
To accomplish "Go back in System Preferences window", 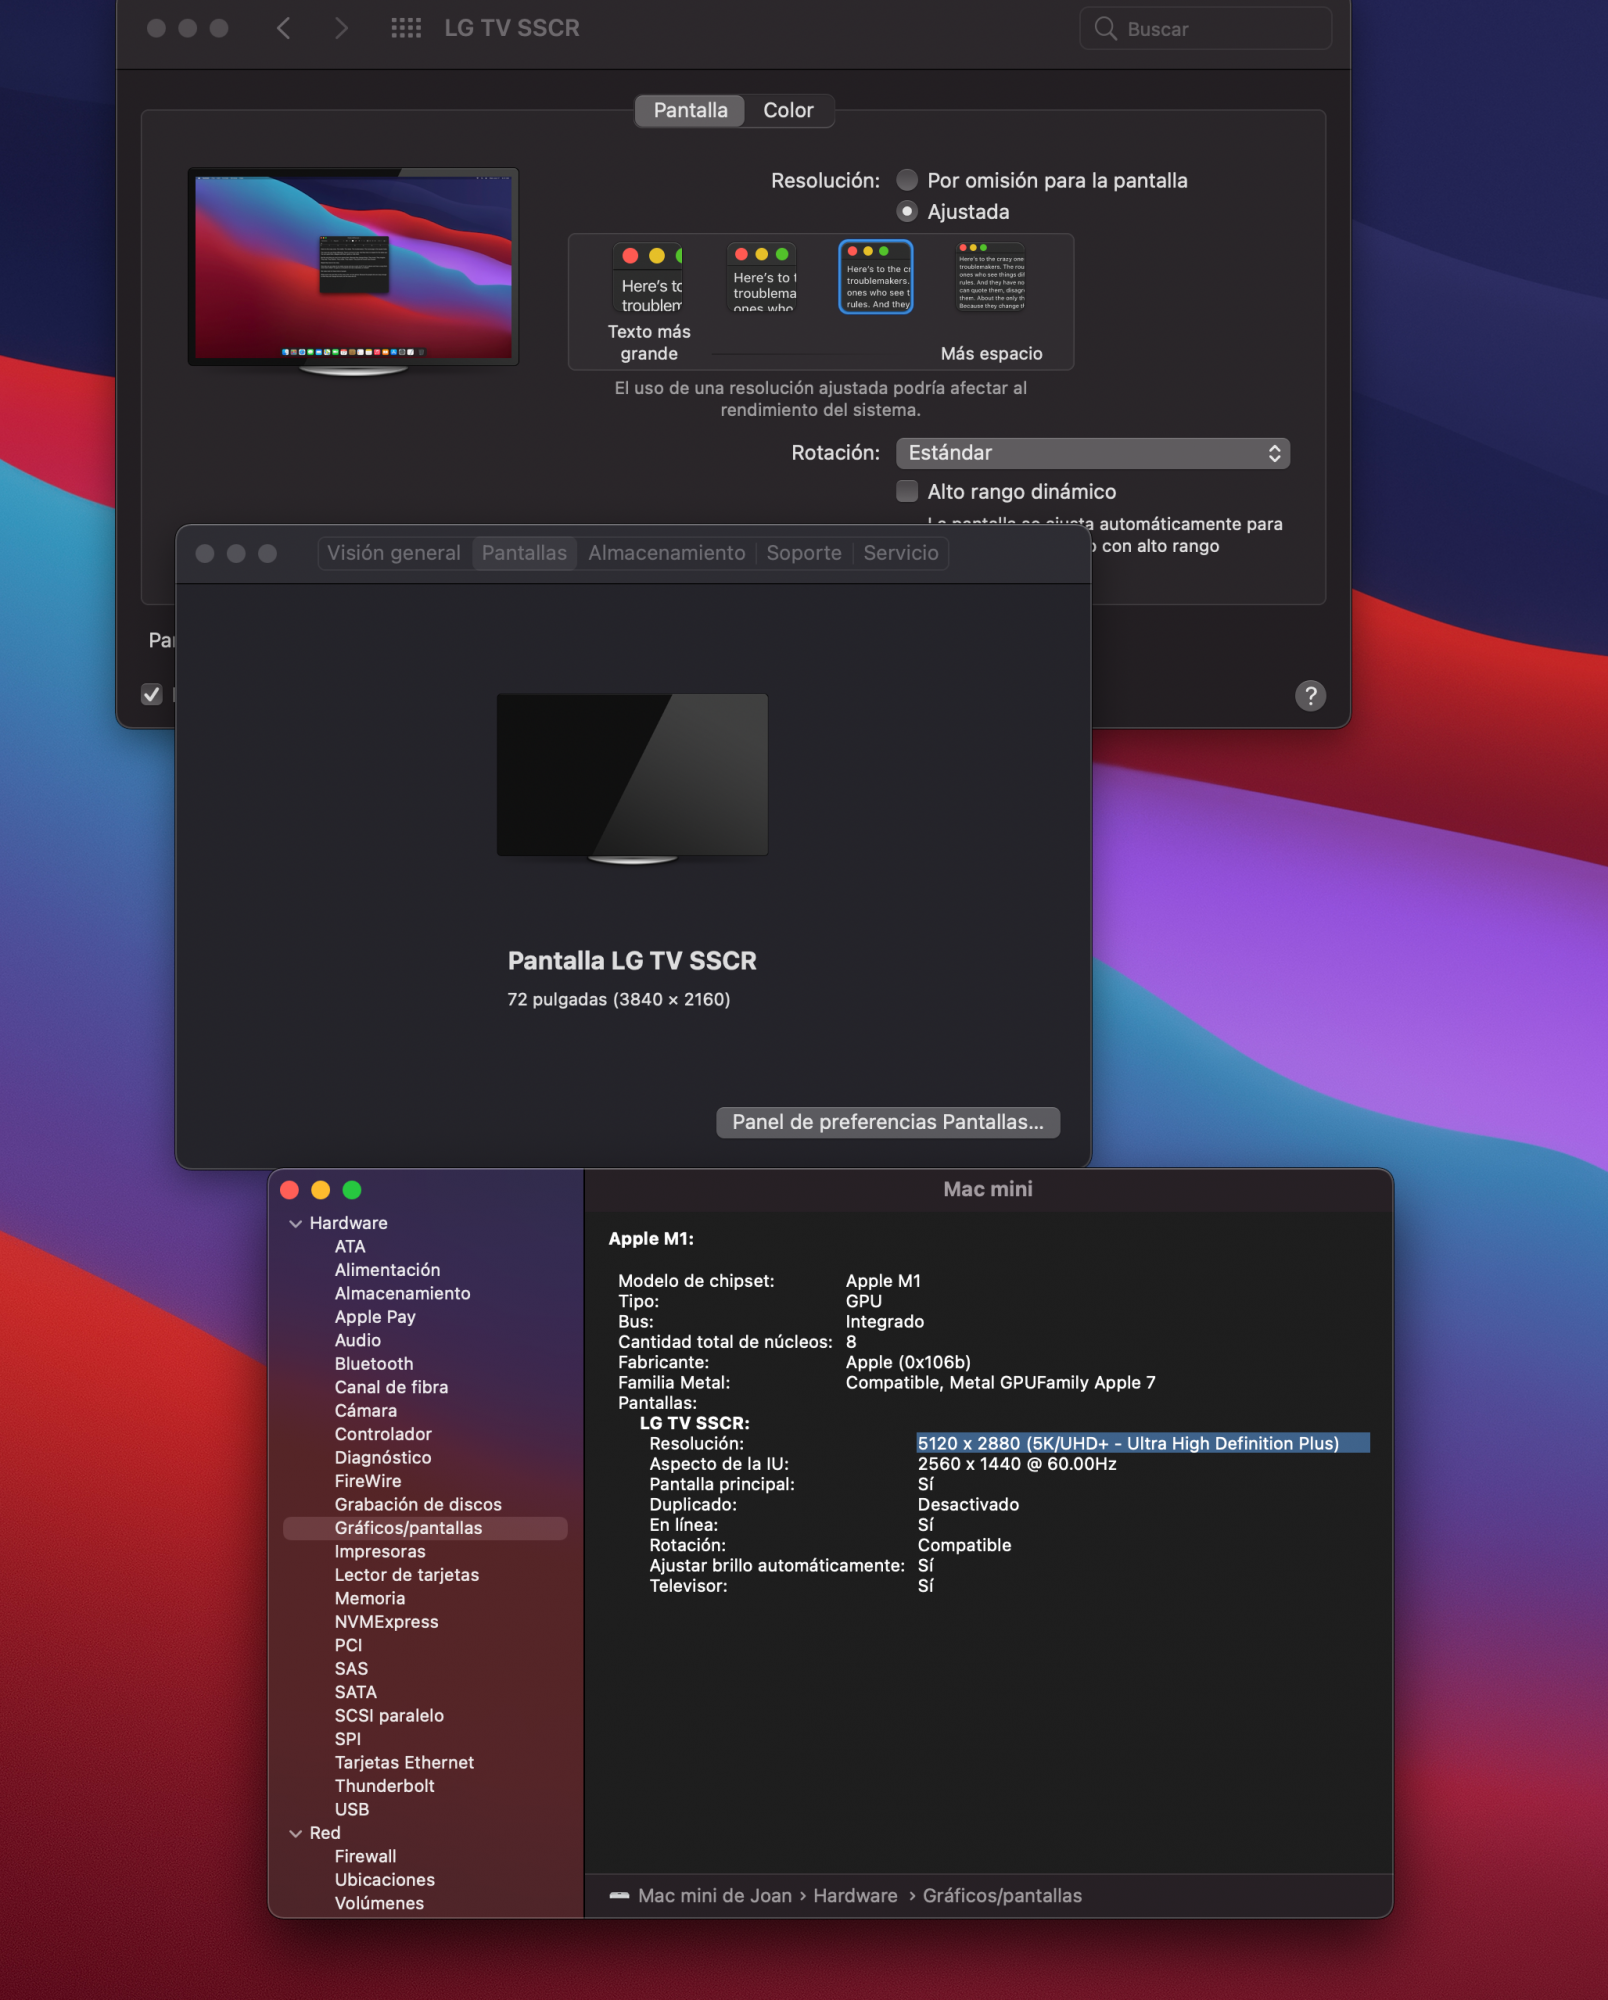I will [284, 28].
